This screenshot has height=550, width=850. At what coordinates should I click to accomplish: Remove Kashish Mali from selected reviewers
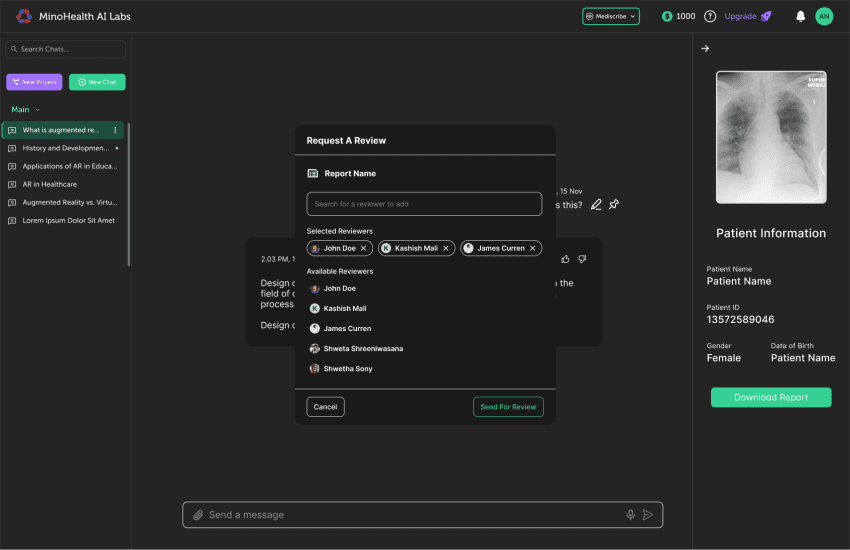pos(446,248)
